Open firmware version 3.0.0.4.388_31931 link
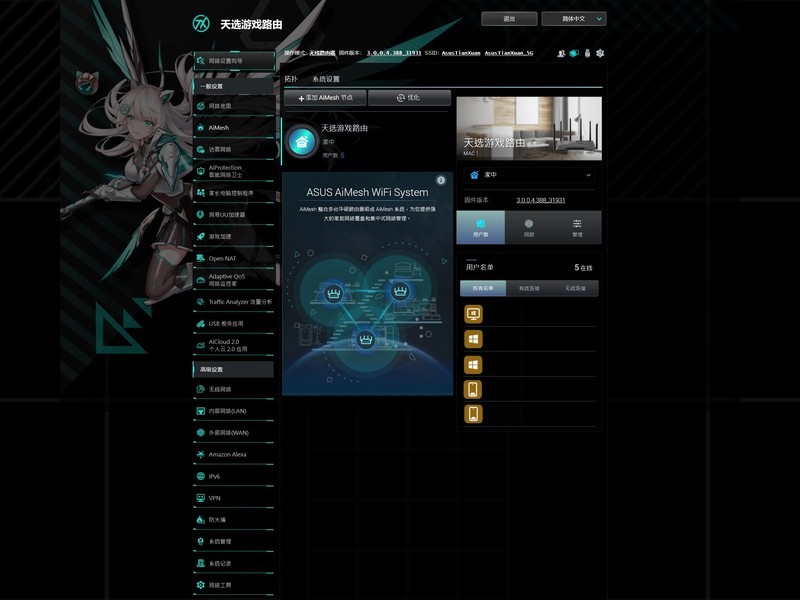This screenshot has width=800, height=600. click(540, 200)
